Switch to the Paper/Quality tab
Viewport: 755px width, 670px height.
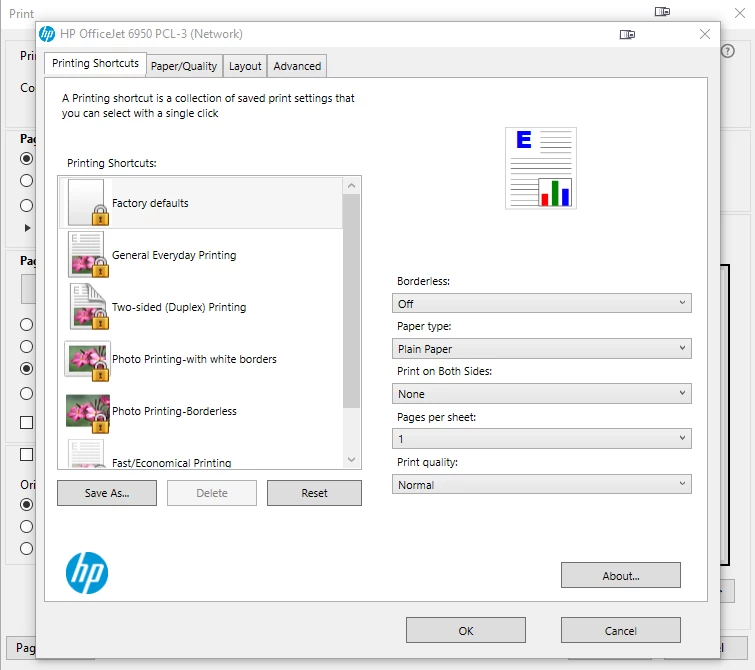pos(184,66)
